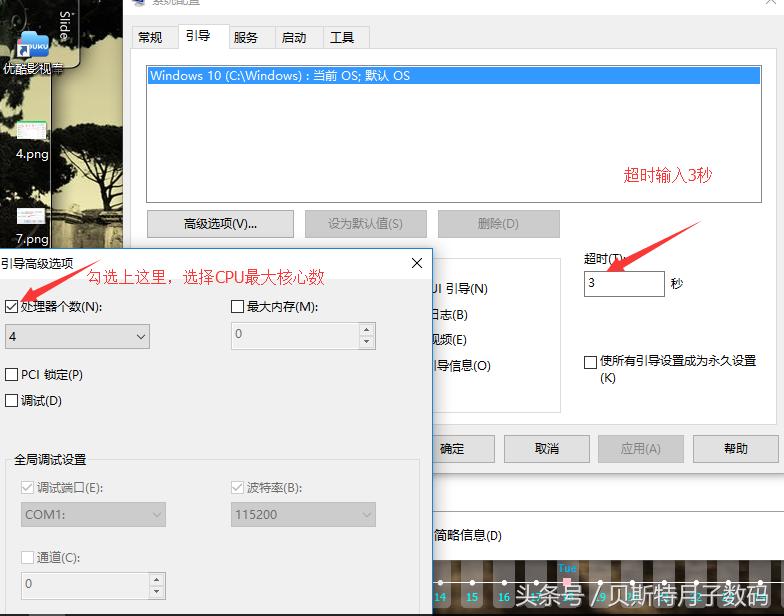Decrease the 最大内存 spinner value

click(366, 342)
